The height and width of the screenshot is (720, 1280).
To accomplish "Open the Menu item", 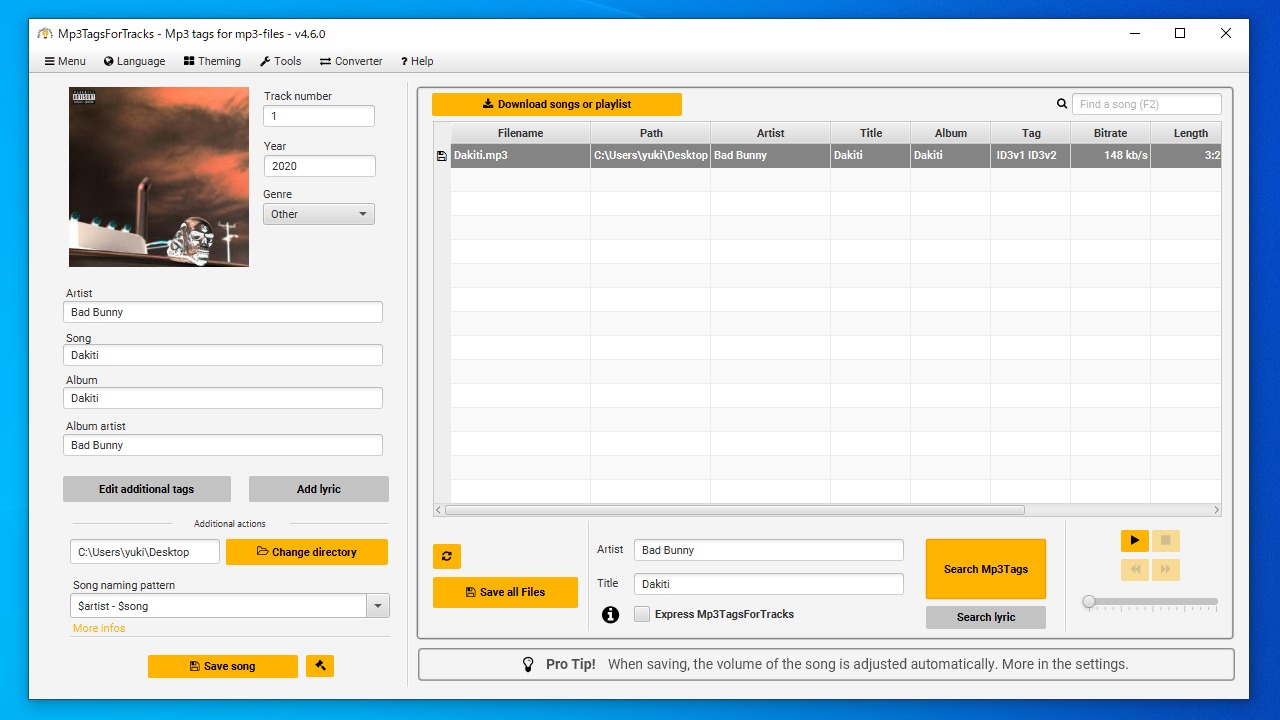I will (65, 61).
